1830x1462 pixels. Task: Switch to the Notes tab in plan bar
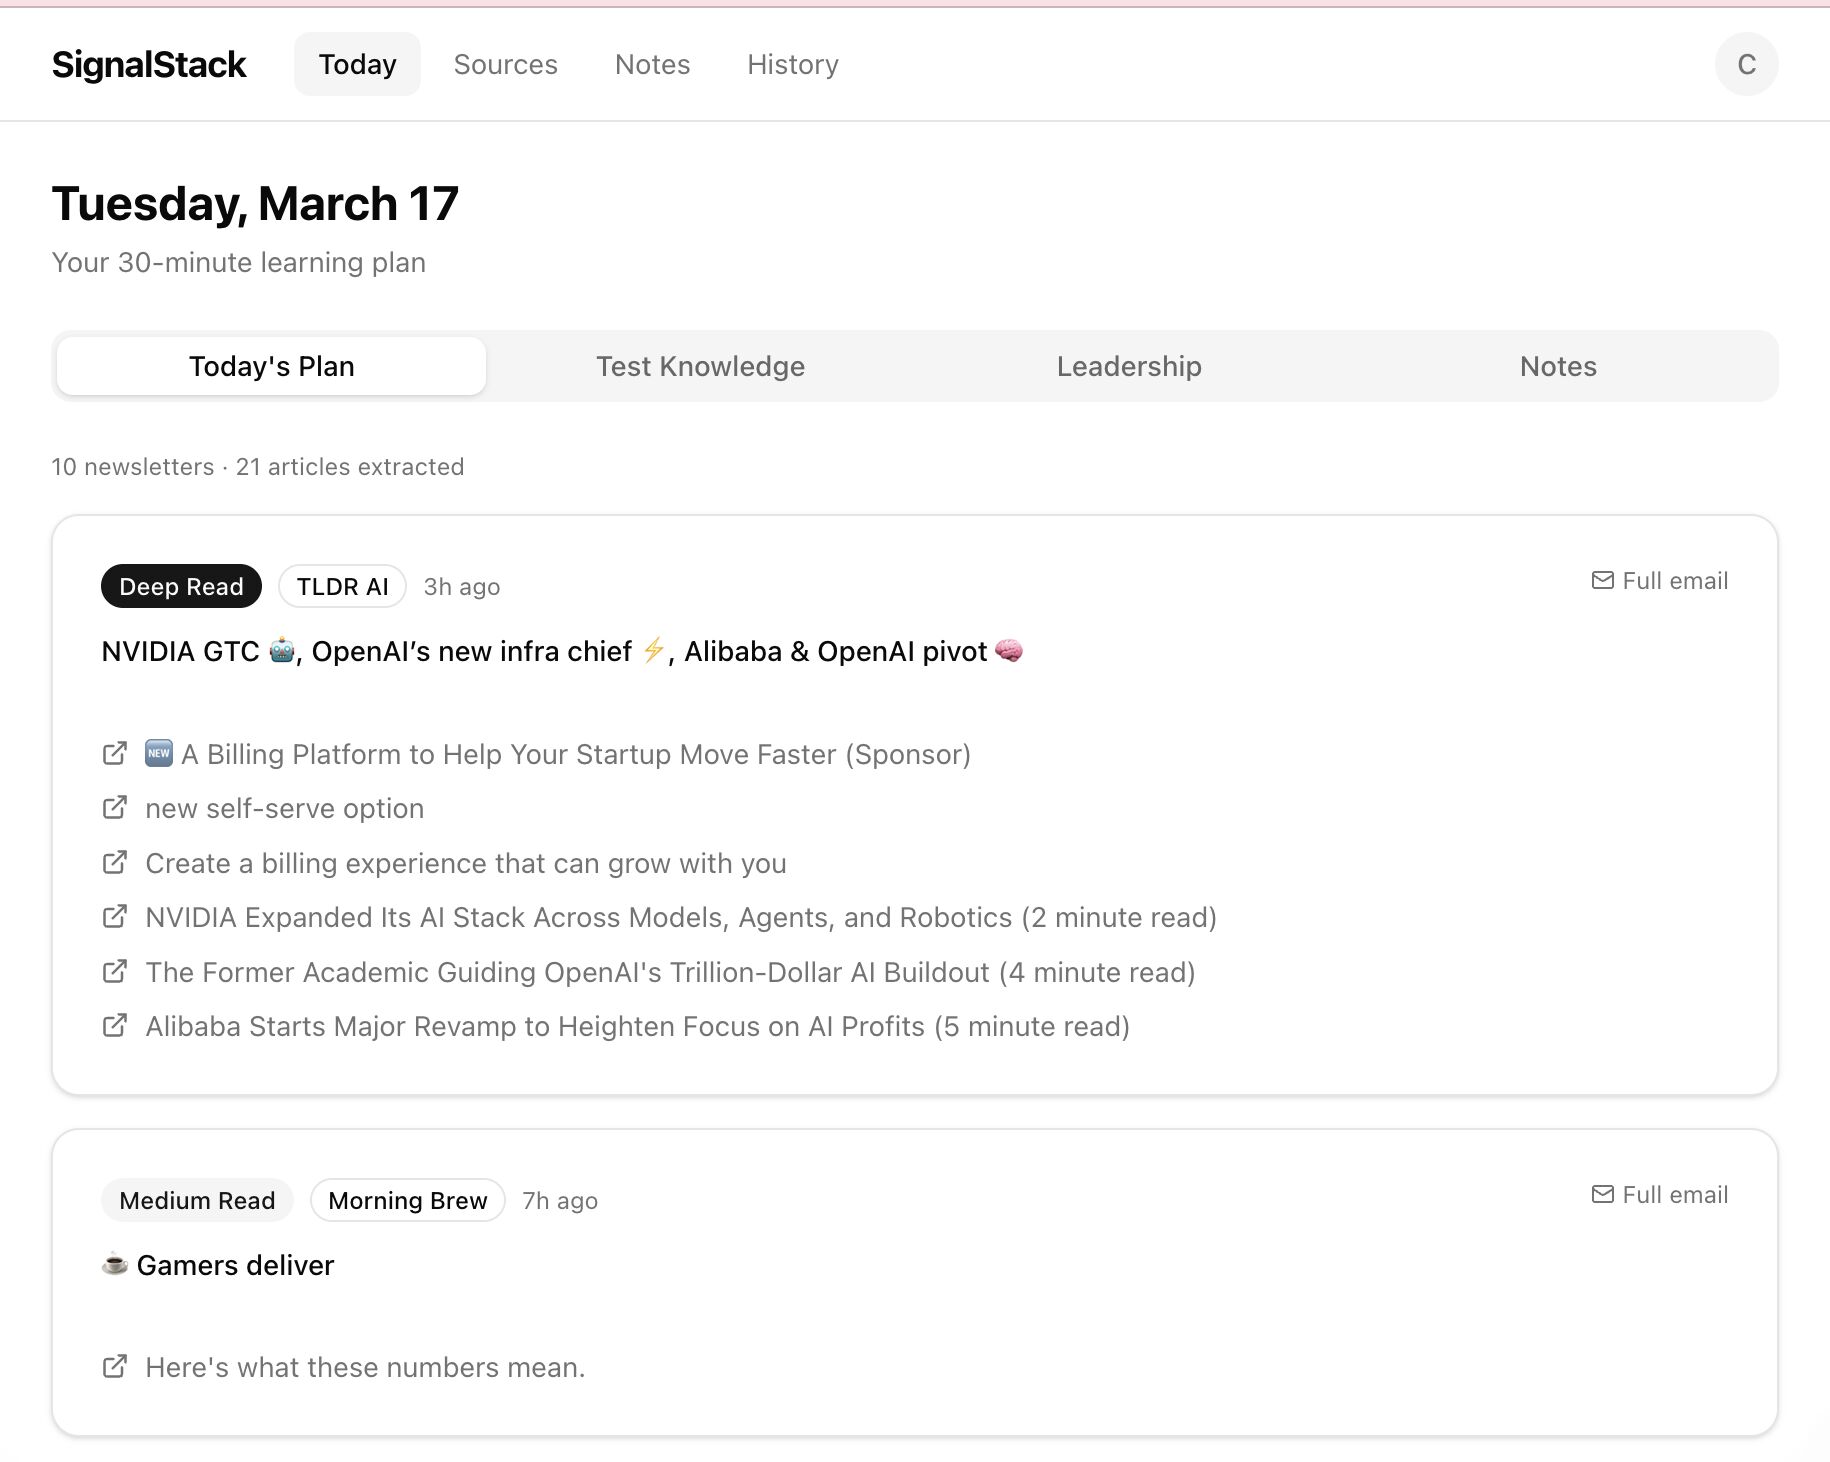pos(1558,366)
